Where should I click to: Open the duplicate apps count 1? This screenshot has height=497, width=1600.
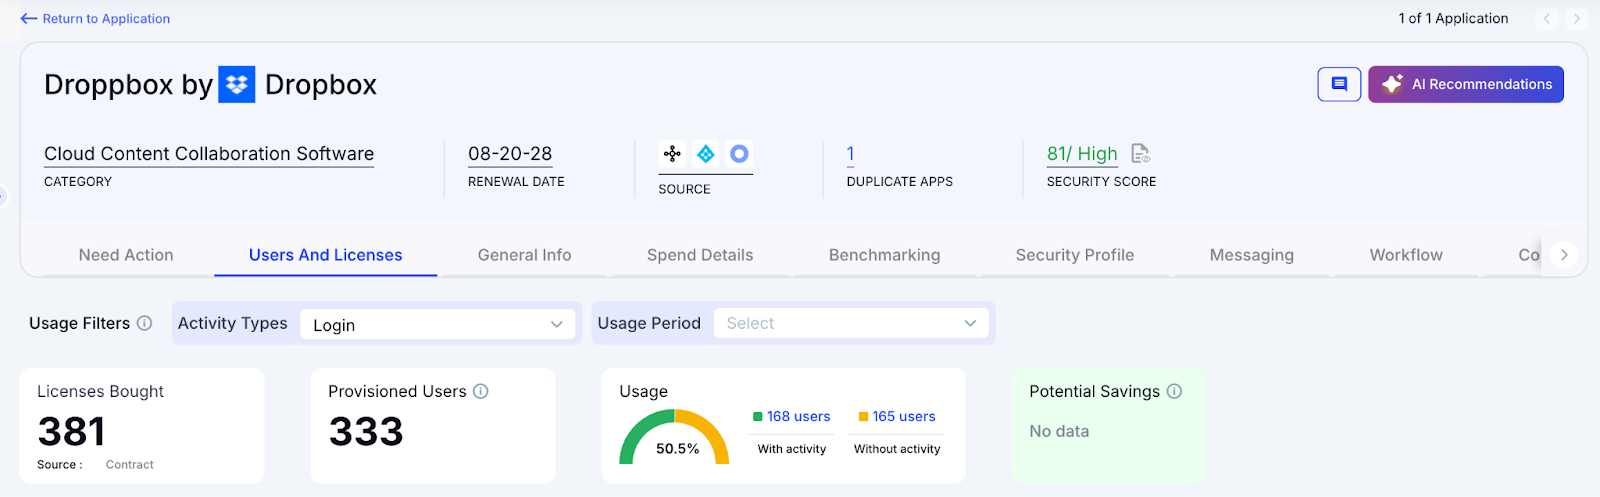tap(851, 154)
